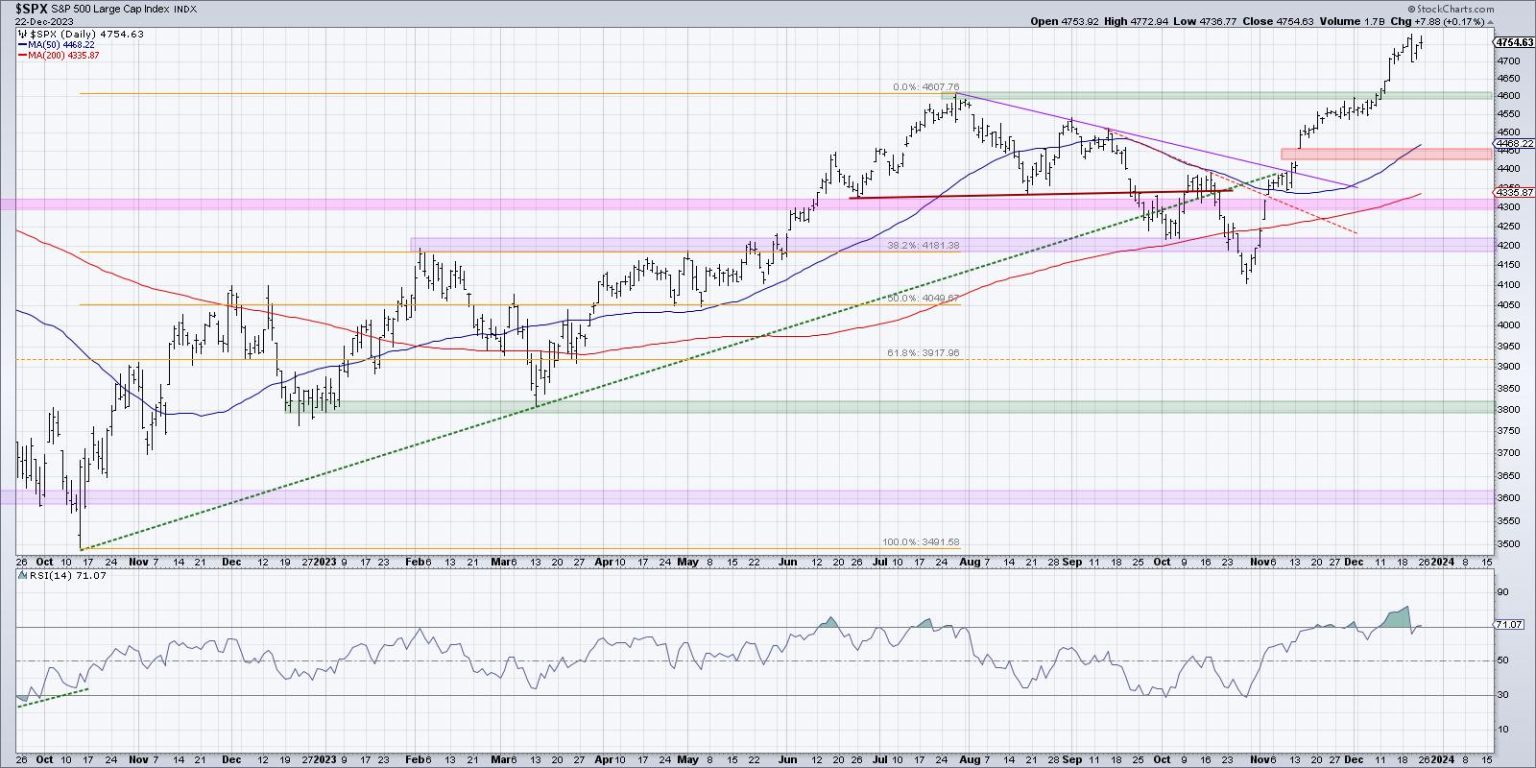Image resolution: width=1536 pixels, height=768 pixels.
Task: Click the up-arrow triangle after the Chg percentage
Action: 1488,21
